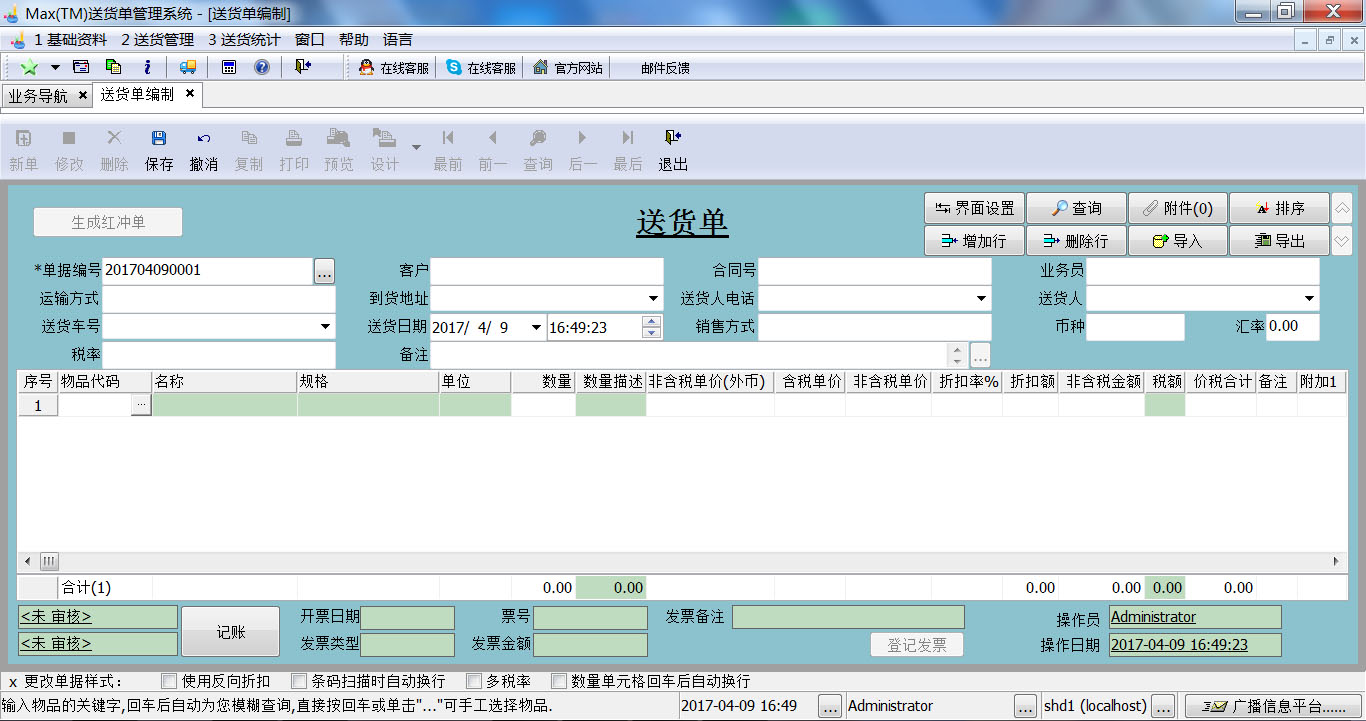Click 导出 button

1279,241
